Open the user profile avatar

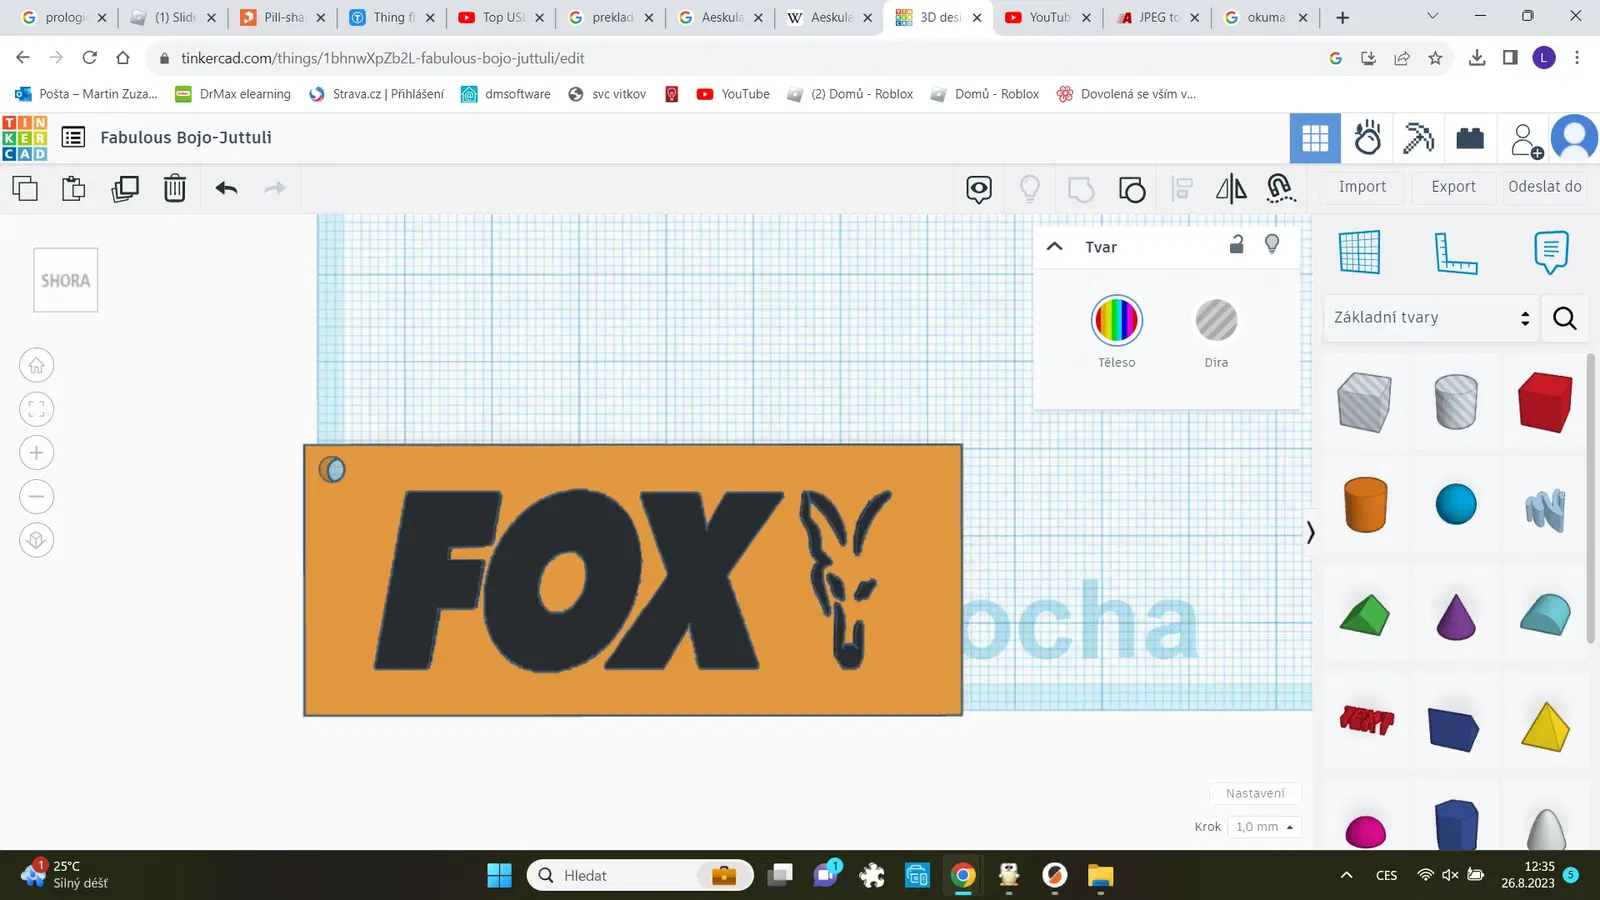[1574, 138]
